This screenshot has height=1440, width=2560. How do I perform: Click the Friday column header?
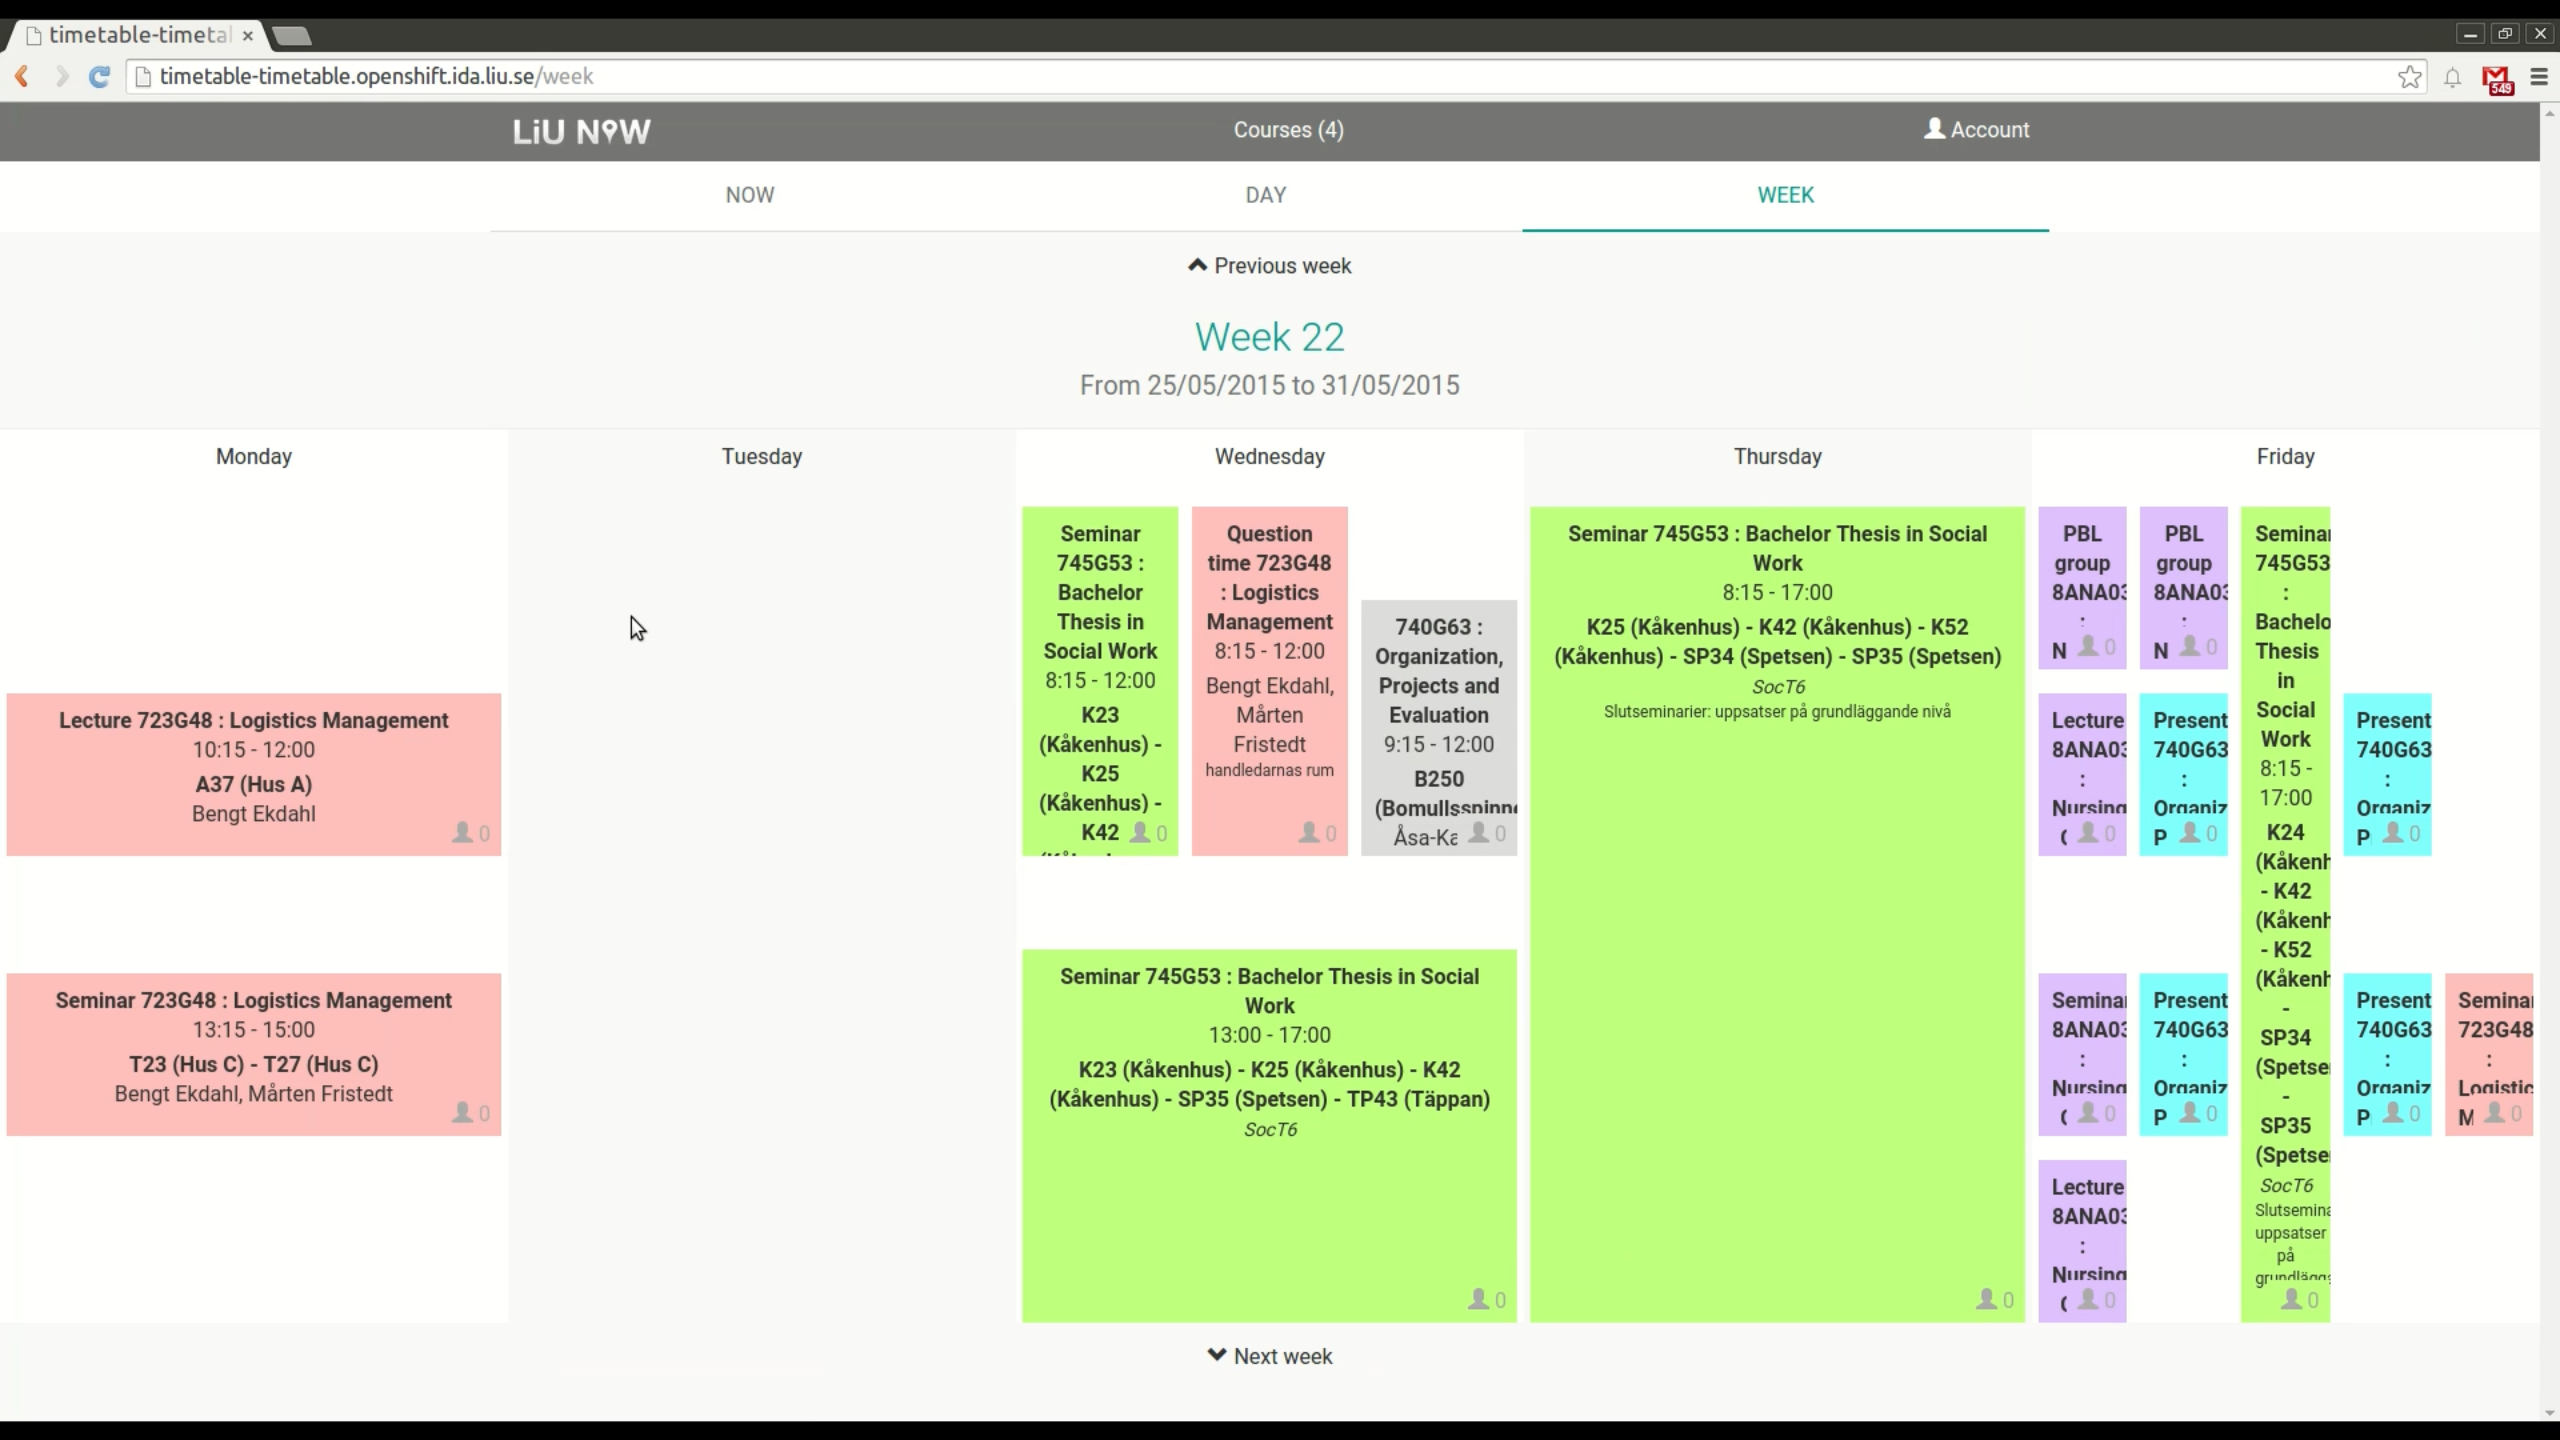coord(2285,456)
